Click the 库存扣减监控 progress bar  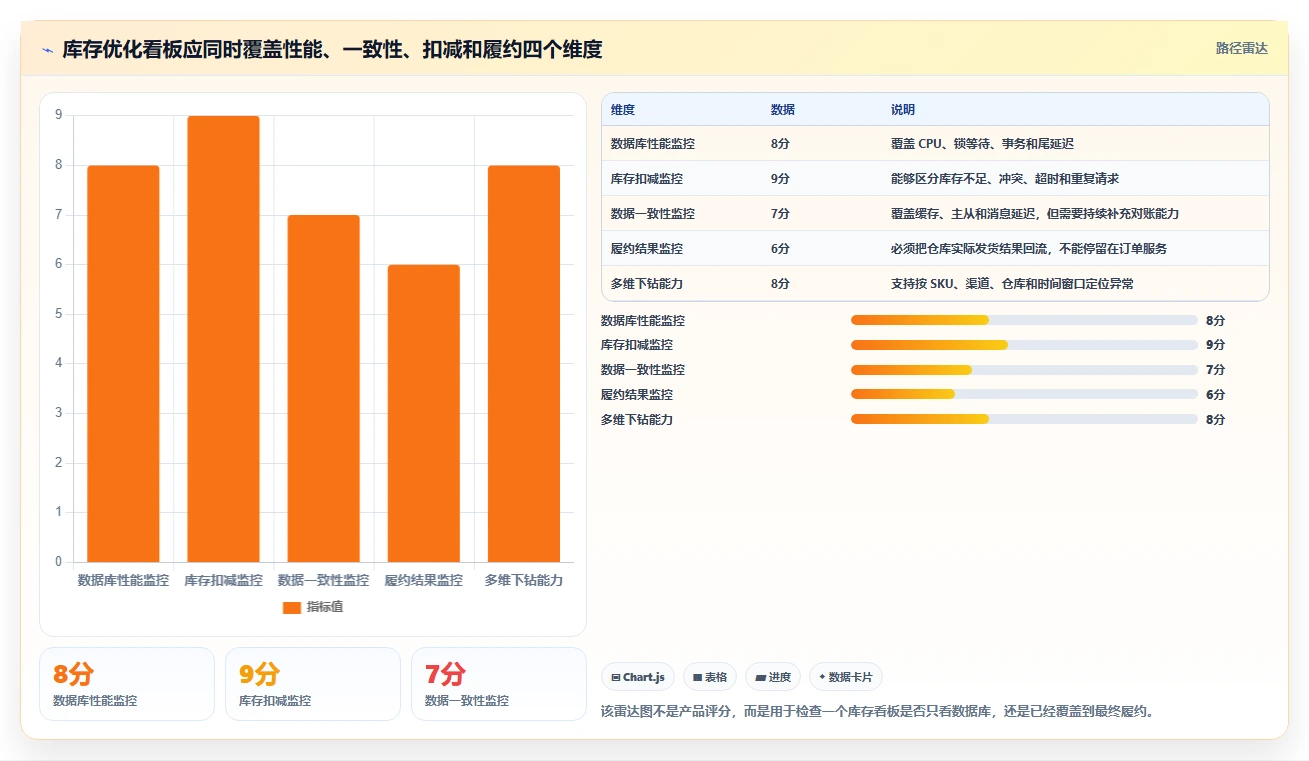click(x=1024, y=345)
